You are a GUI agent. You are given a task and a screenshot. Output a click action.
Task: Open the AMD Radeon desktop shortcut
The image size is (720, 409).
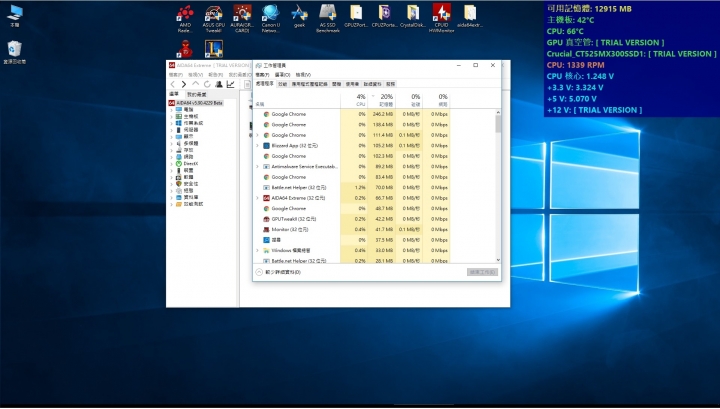pyautogui.click(x=185, y=18)
